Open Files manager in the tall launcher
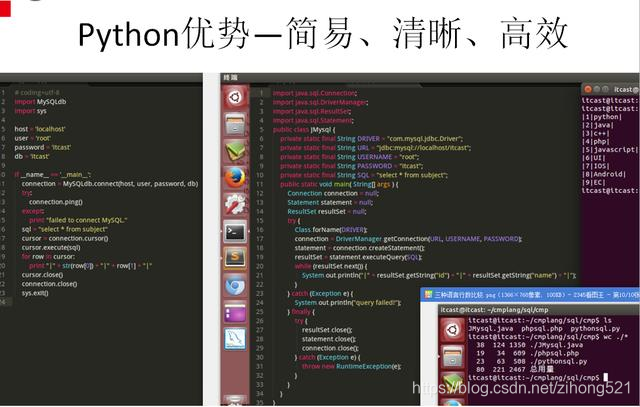 235,125
